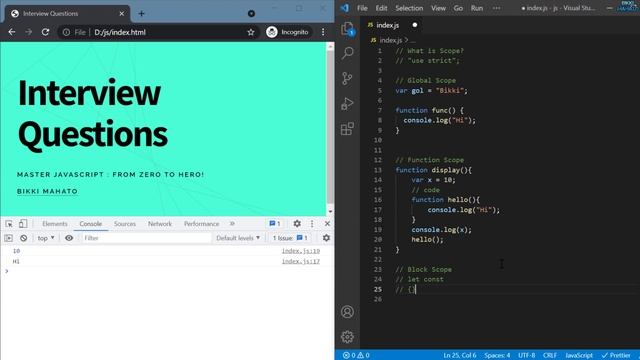Change encoding via UTF-8 status item
This screenshot has height=360, width=640.
(527, 355)
